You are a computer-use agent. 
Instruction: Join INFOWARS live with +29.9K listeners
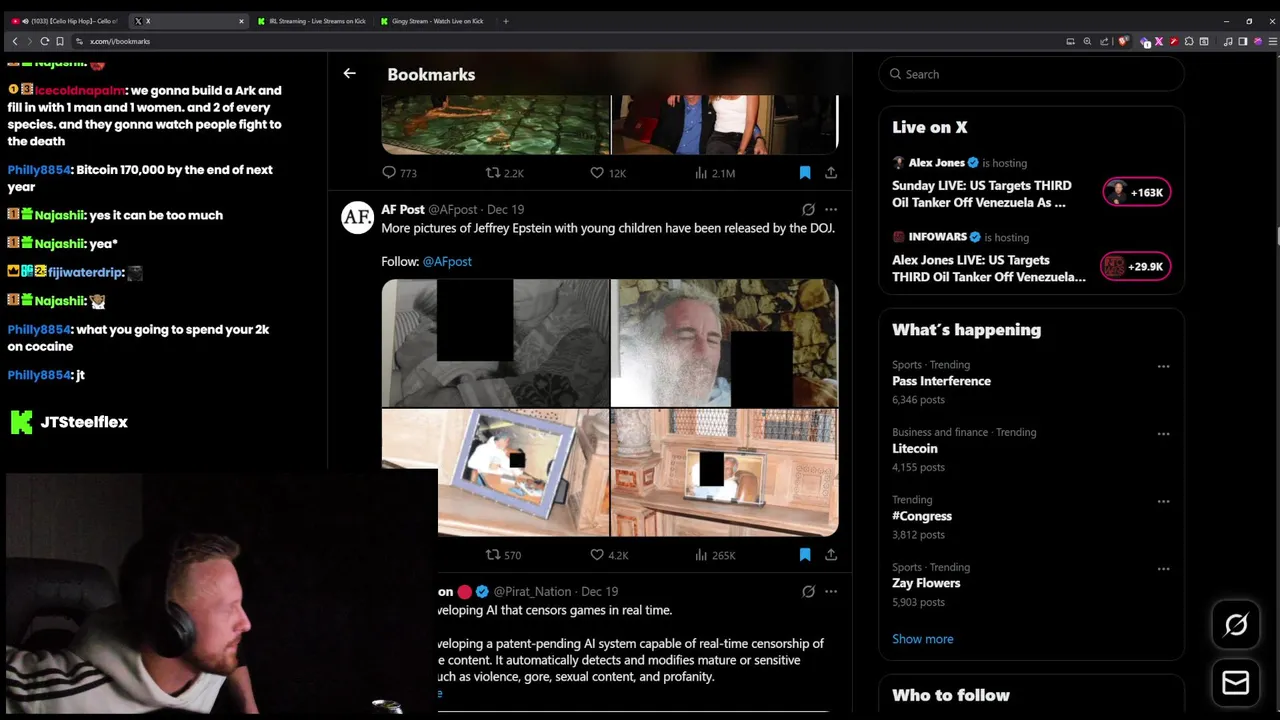tap(1135, 266)
